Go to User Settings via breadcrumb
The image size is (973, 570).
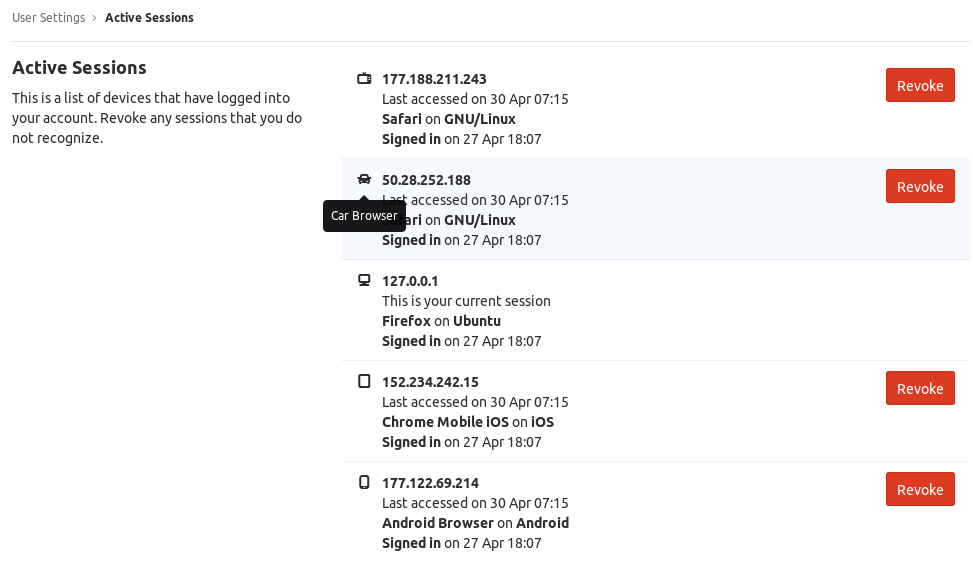(x=49, y=18)
